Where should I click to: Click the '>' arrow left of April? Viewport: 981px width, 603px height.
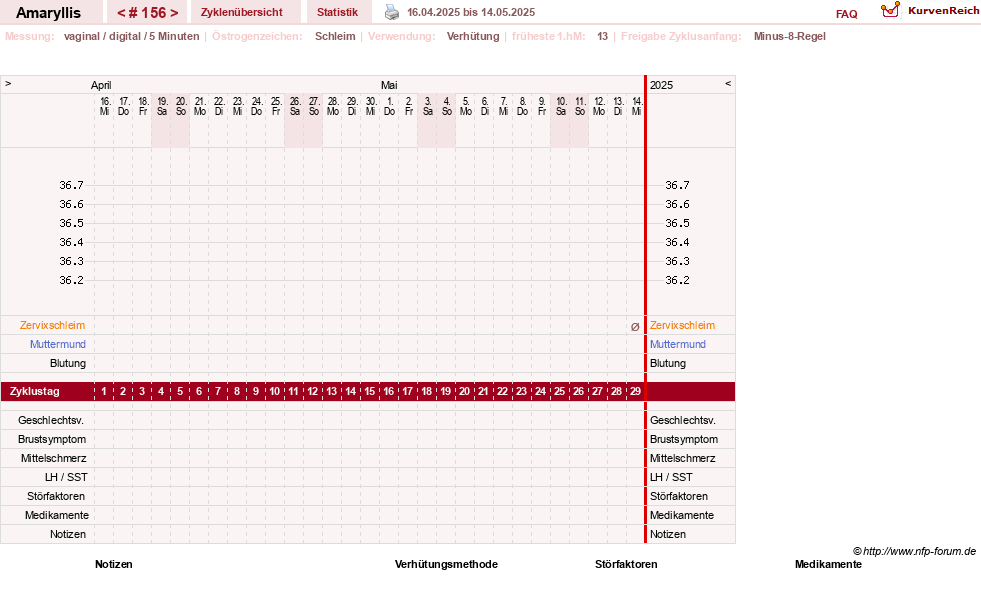point(8,83)
